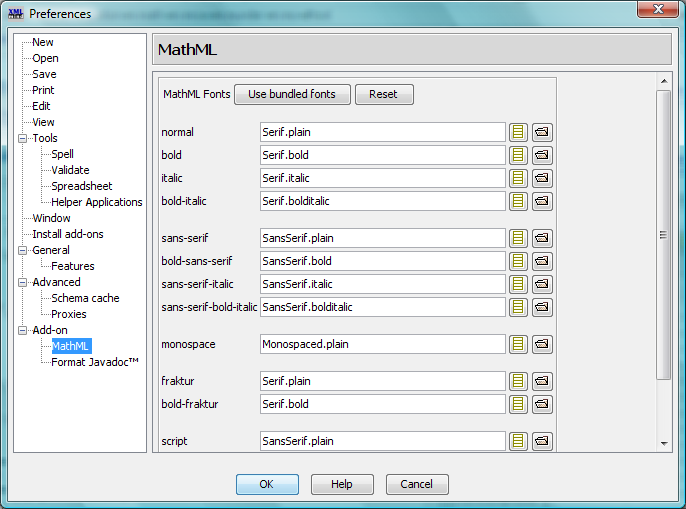Open Install add-ons preferences

[68, 234]
